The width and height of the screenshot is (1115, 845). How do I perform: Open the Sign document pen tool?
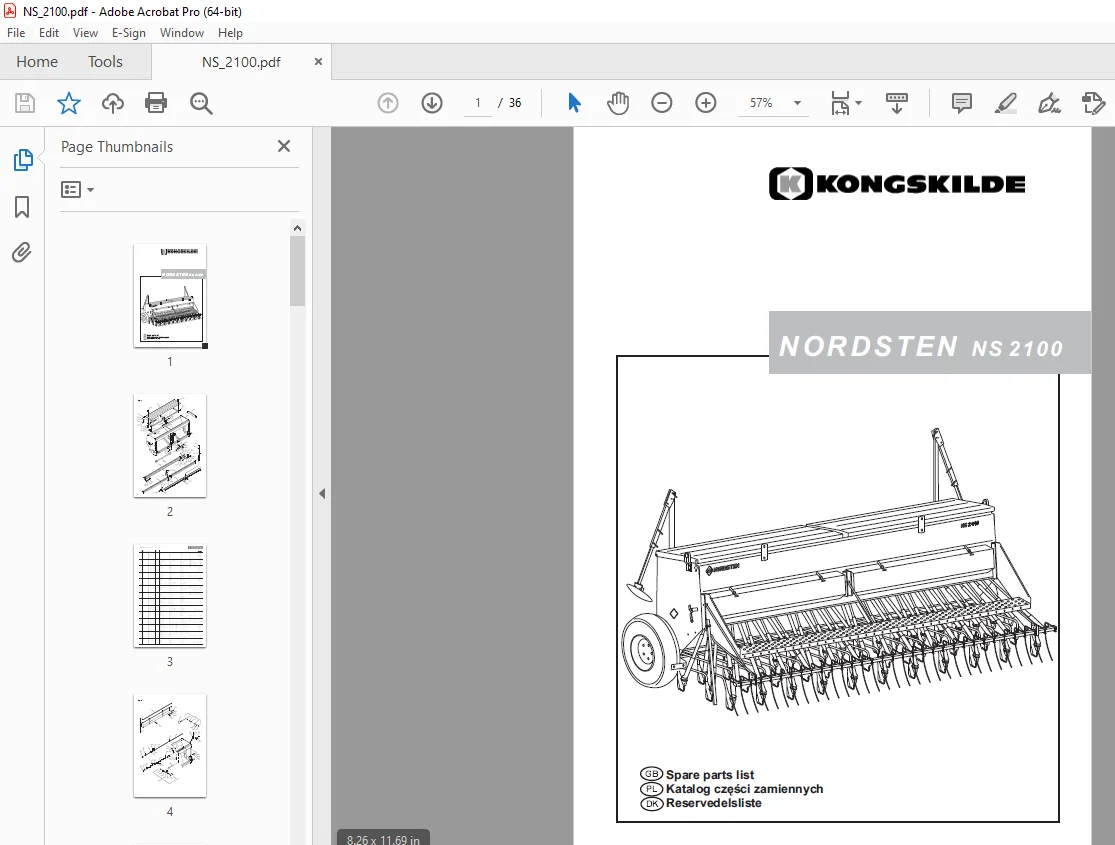tap(1049, 103)
